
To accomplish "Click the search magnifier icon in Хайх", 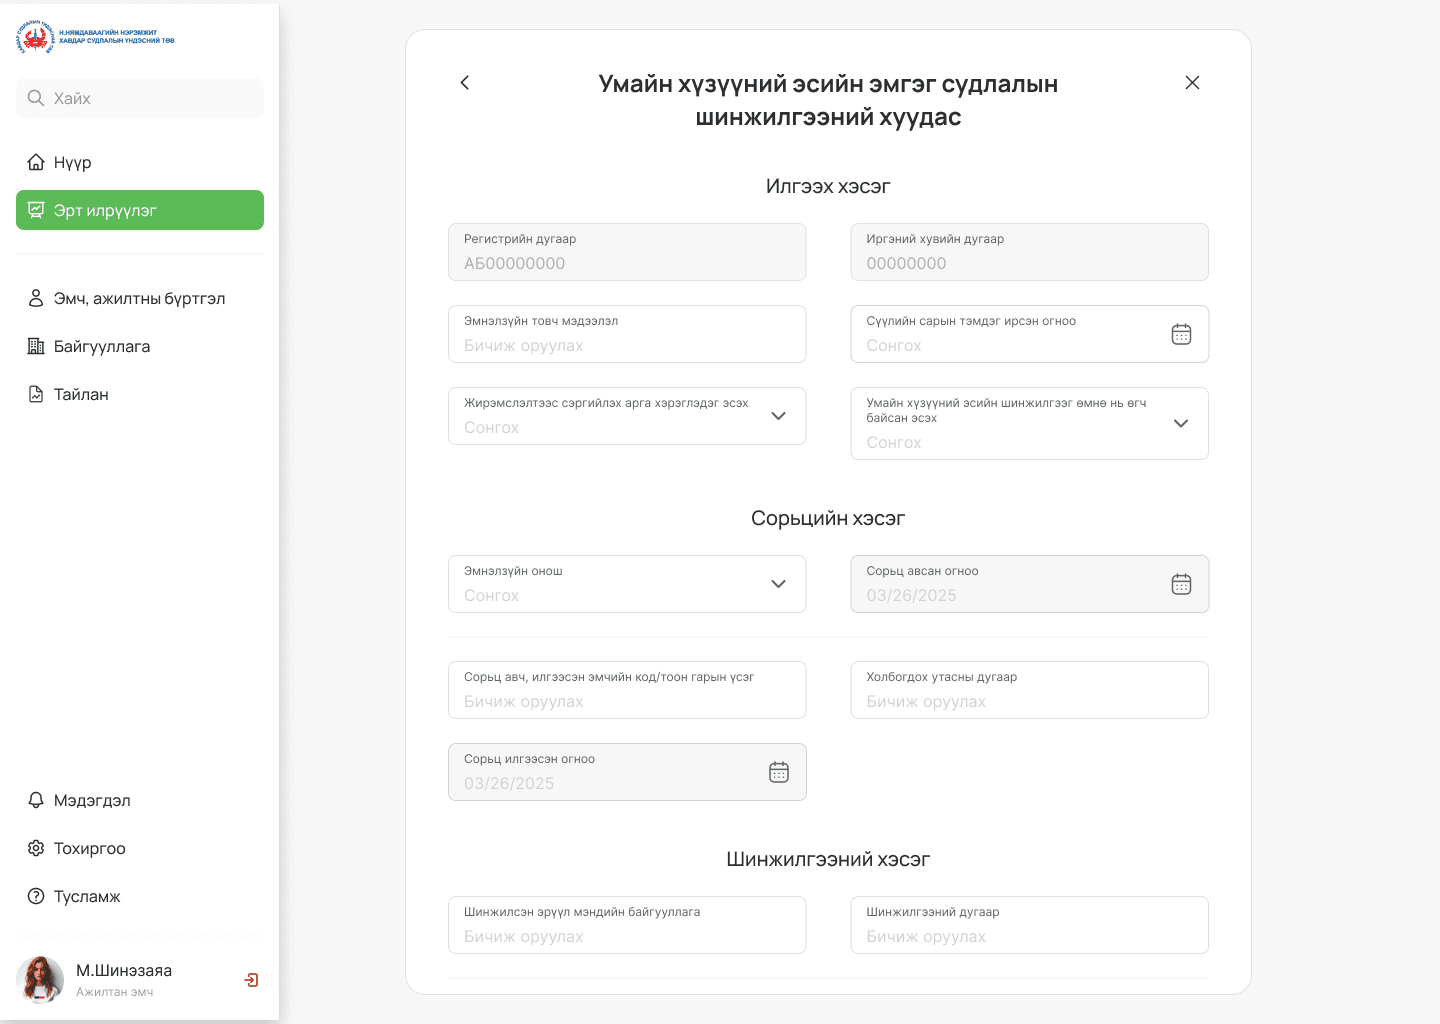I will 36,98.
